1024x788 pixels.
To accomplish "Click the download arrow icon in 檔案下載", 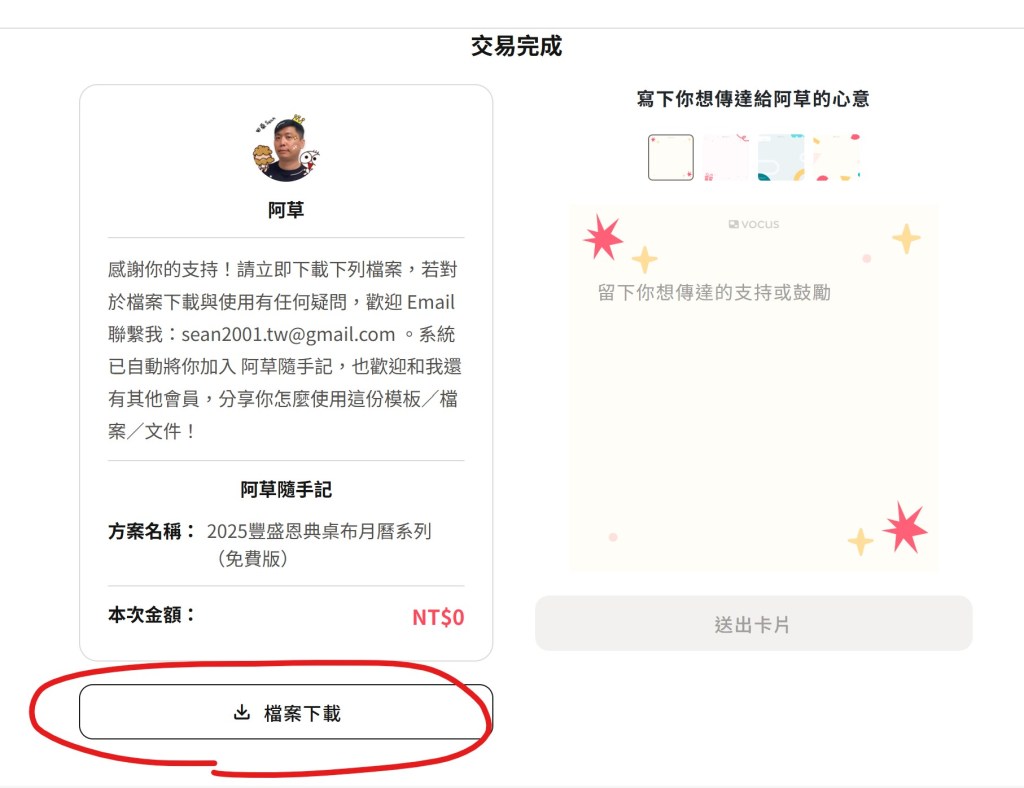I will (x=241, y=712).
